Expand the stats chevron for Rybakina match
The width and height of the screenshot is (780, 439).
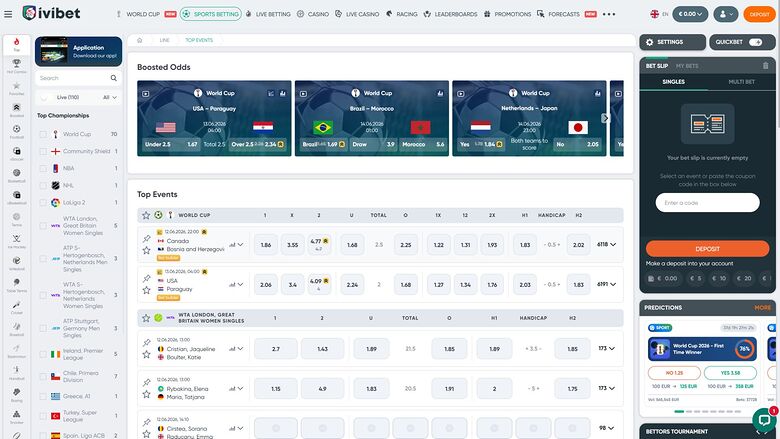pos(240,388)
